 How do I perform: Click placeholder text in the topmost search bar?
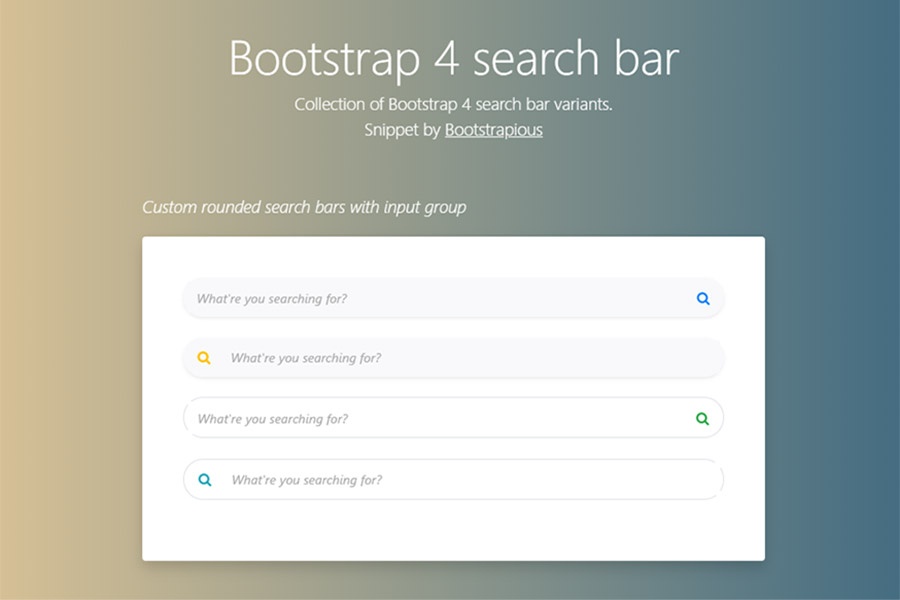(272, 299)
